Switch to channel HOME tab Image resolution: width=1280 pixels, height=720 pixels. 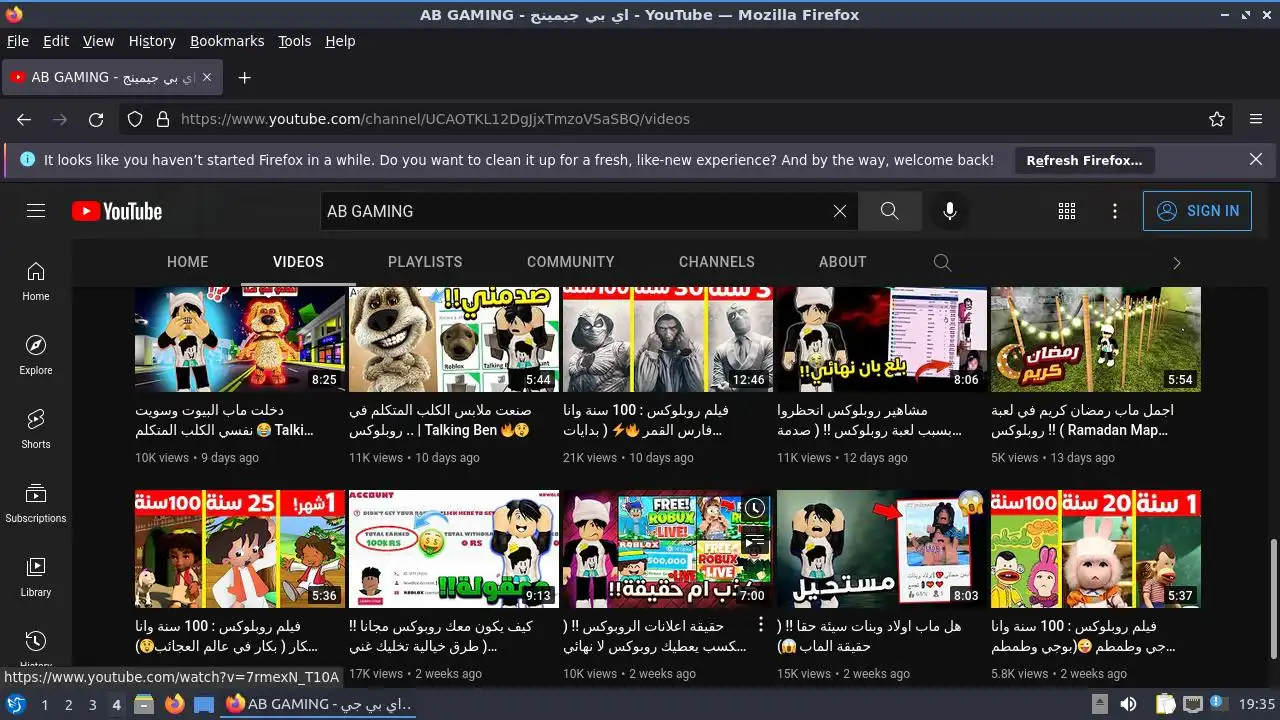(188, 262)
